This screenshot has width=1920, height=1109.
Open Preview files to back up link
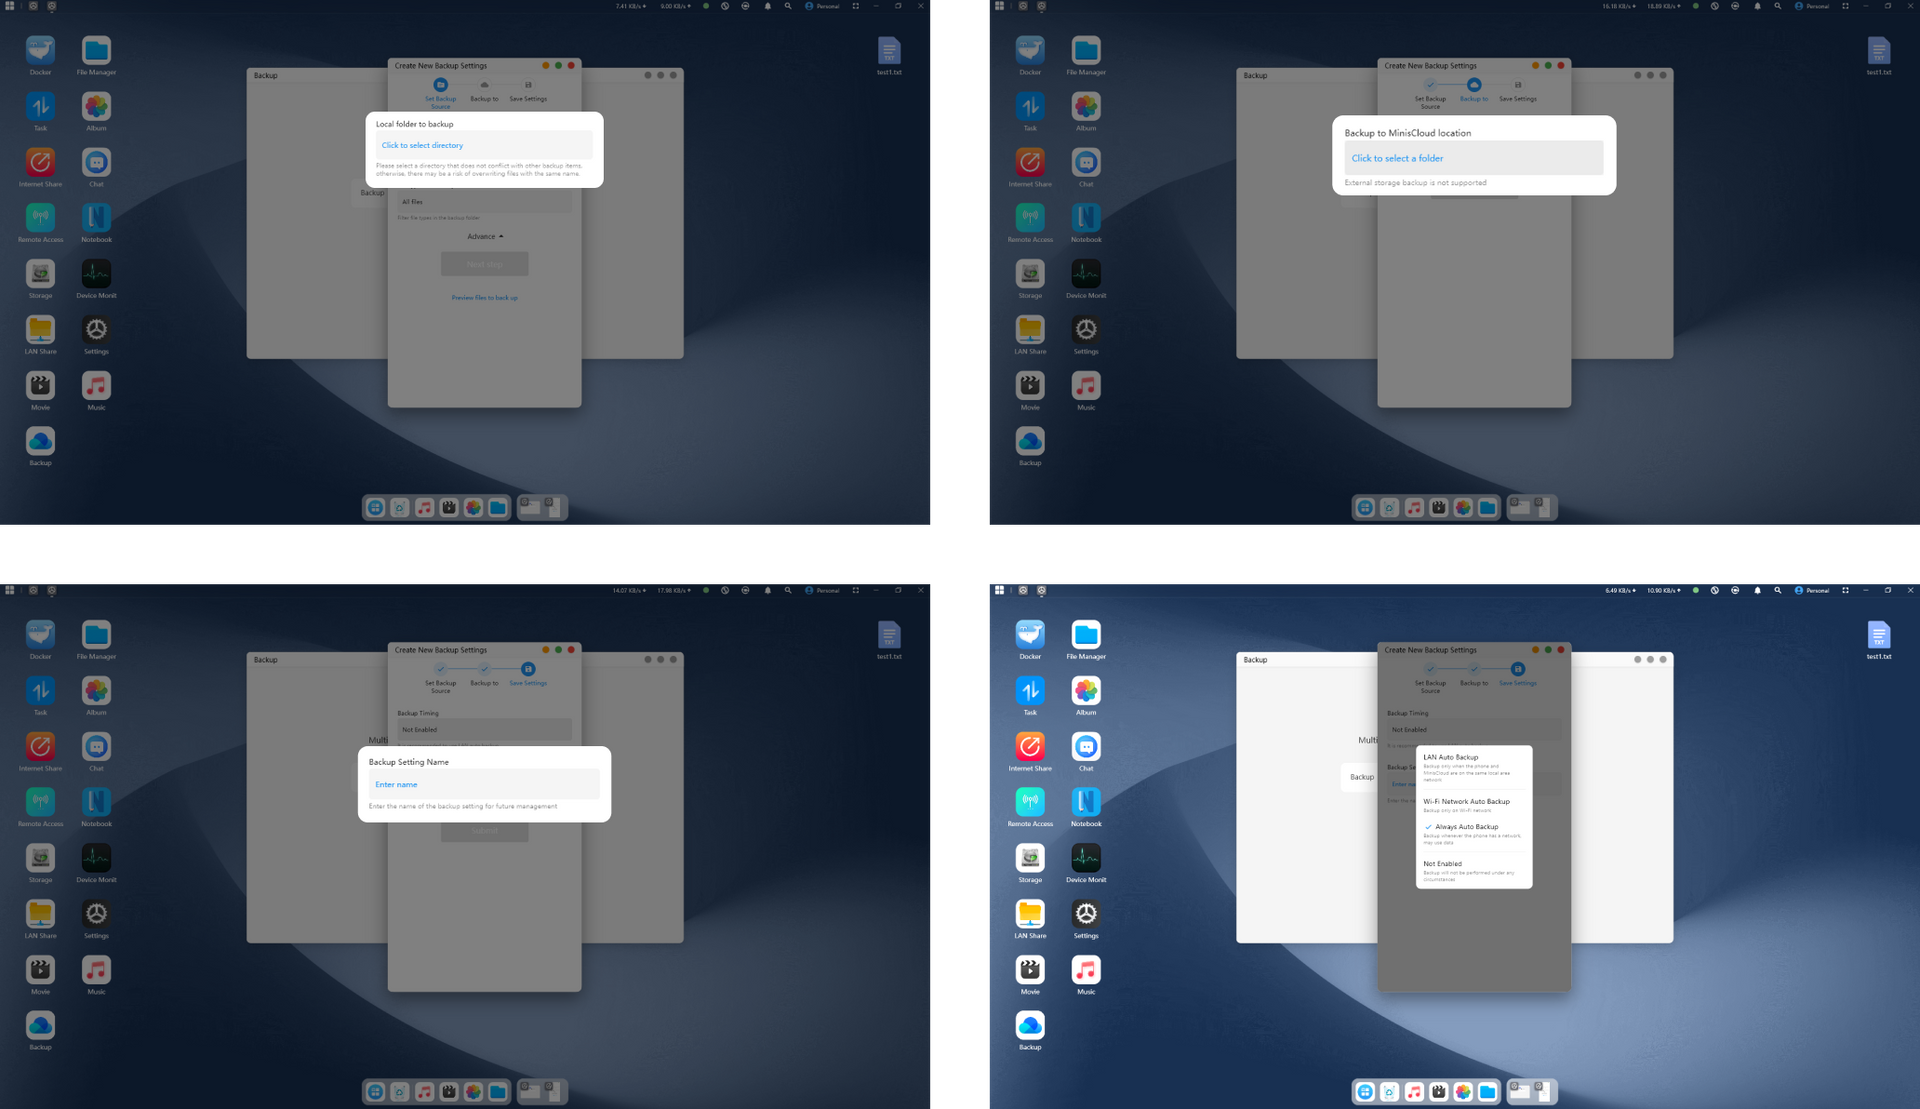coord(484,298)
